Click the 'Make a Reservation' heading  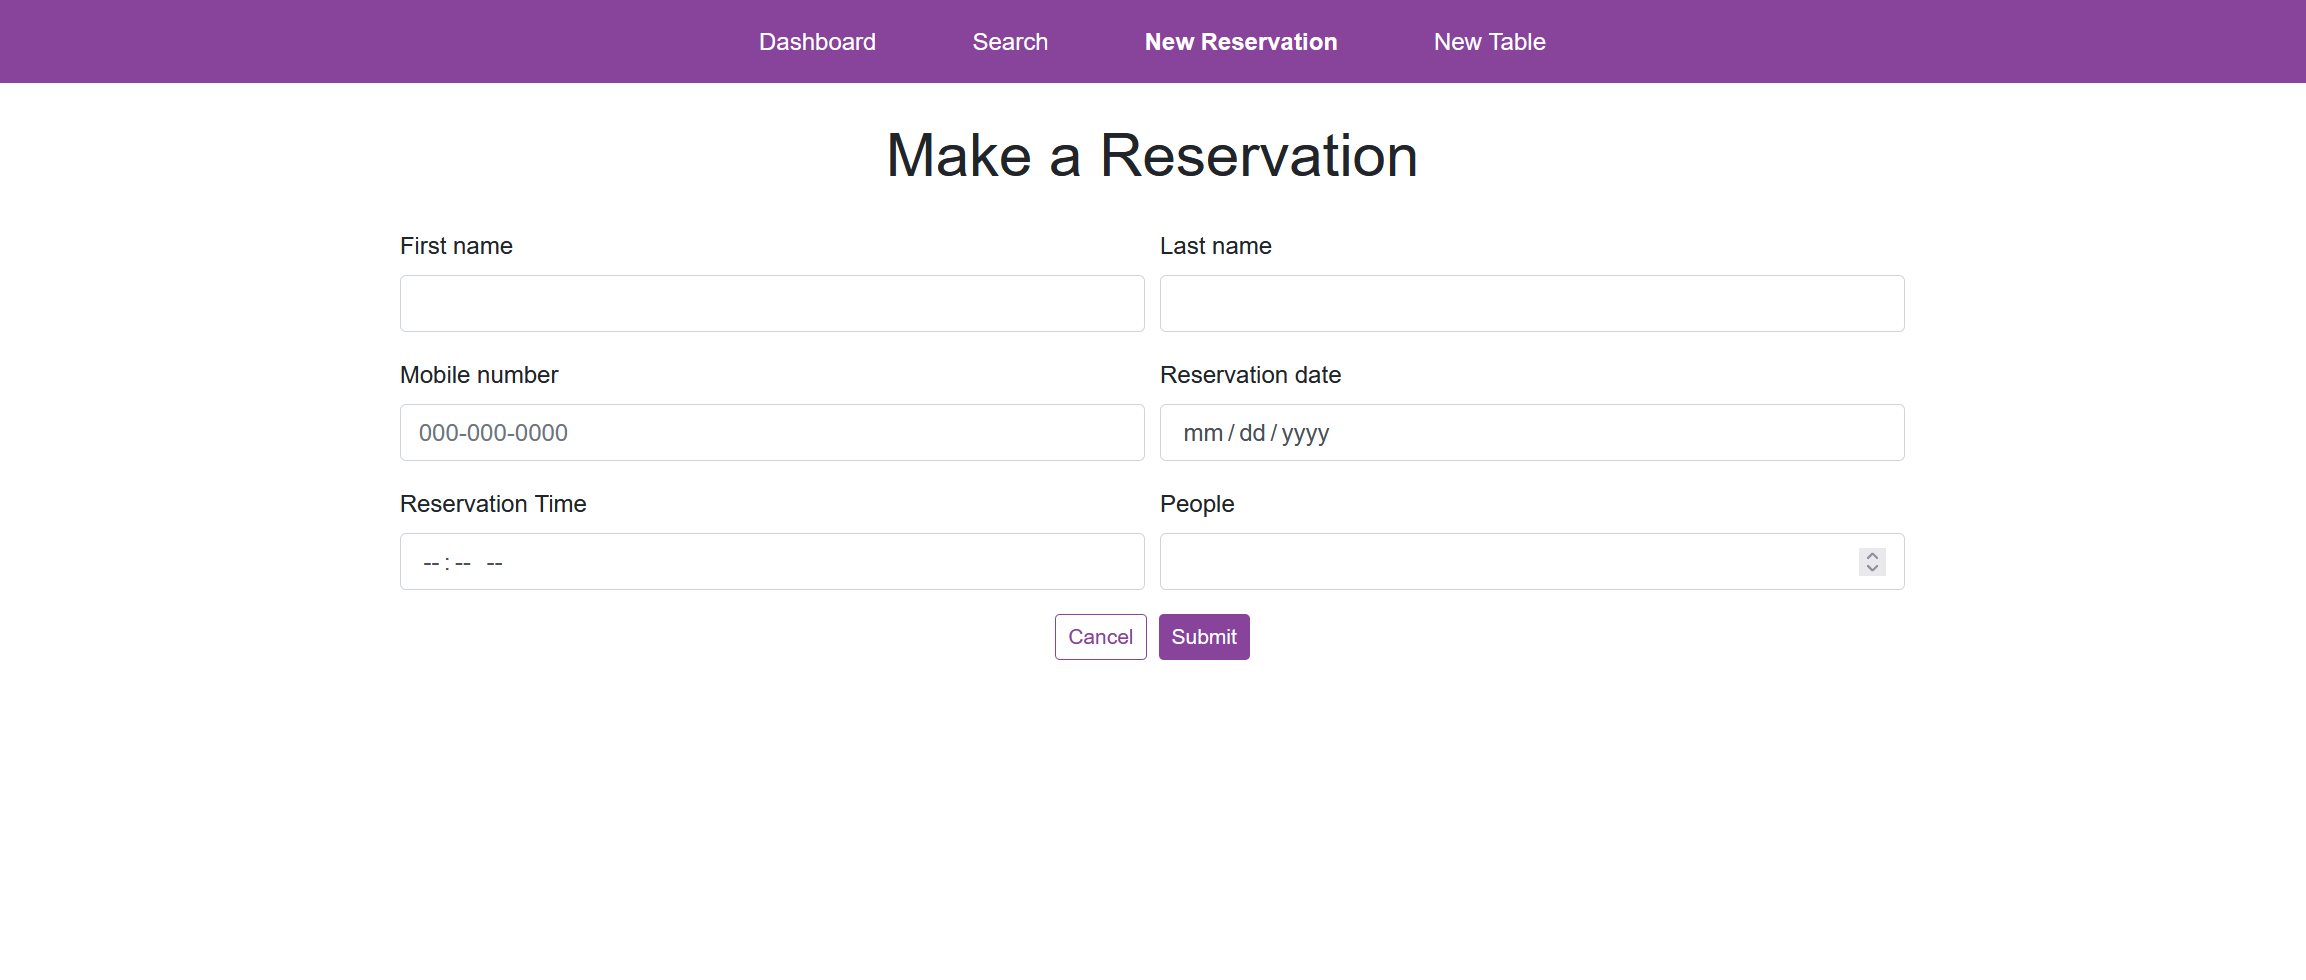[1152, 156]
